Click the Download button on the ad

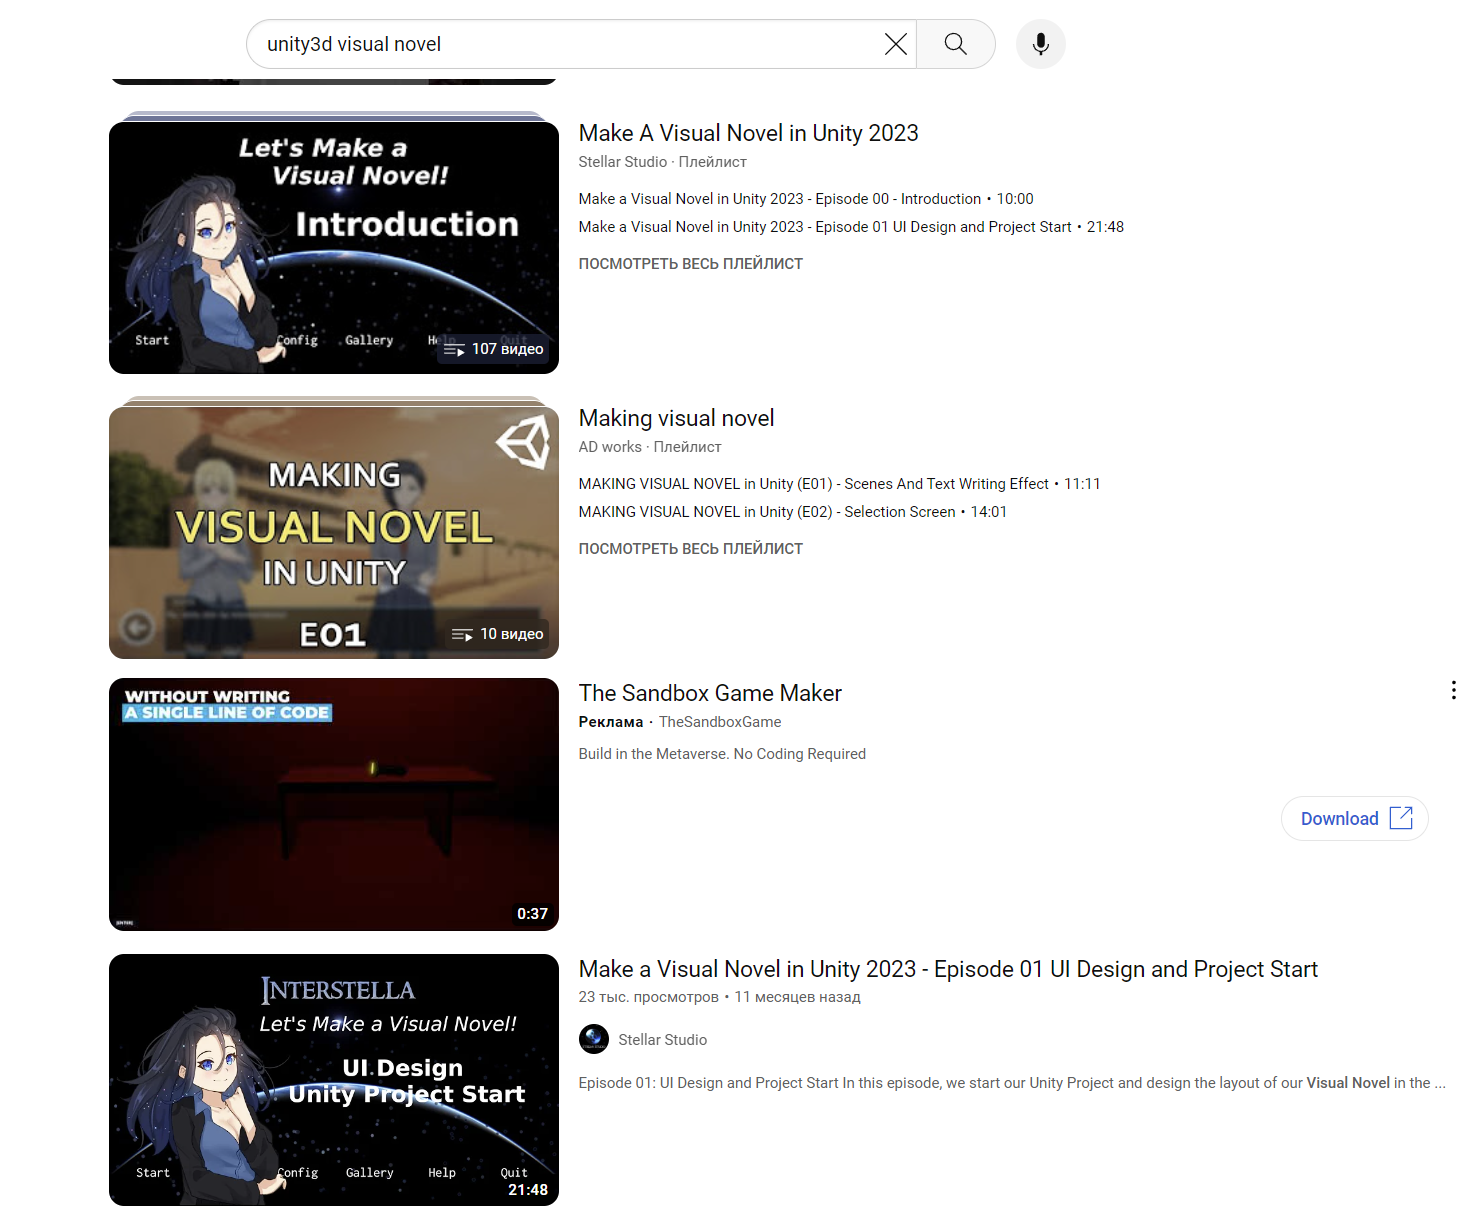pos(1355,819)
